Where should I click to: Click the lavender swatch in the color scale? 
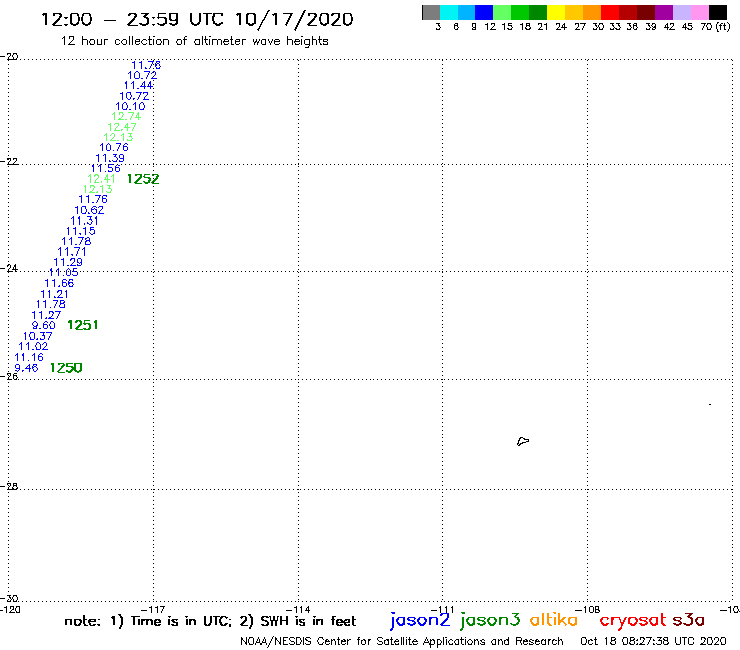tap(682, 12)
